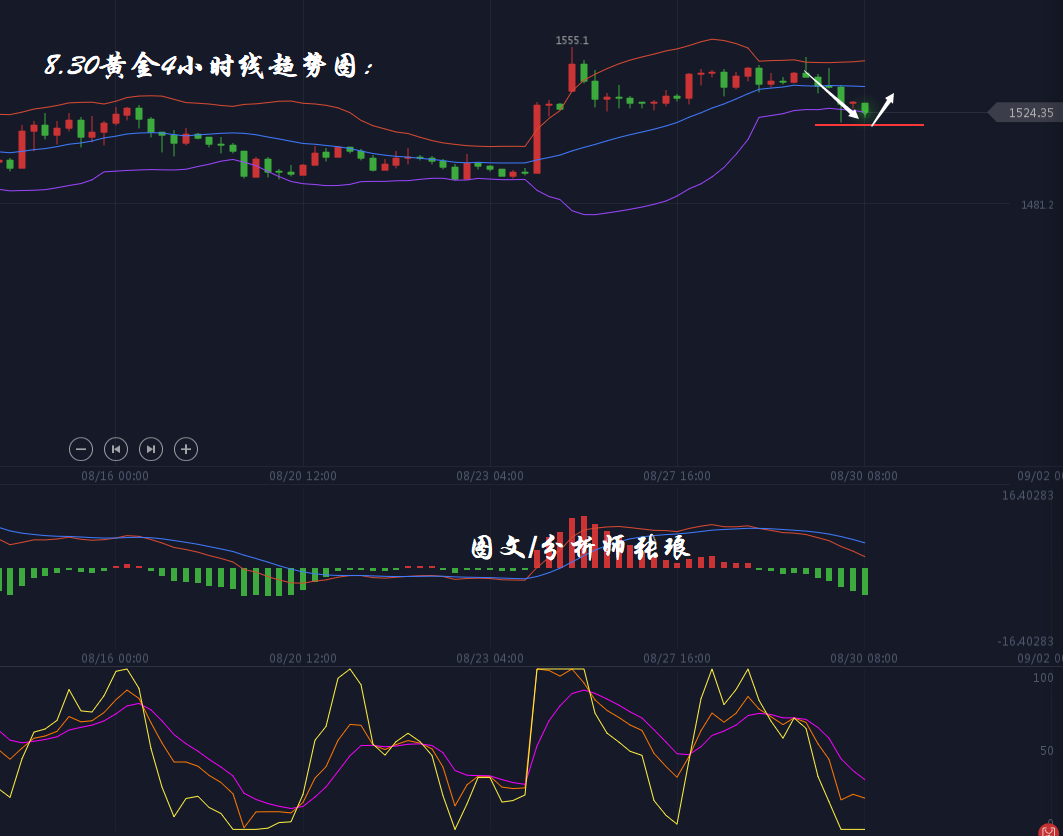
Task: Click 08/23 04:00 on main chart time axis
Action: (490, 476)
